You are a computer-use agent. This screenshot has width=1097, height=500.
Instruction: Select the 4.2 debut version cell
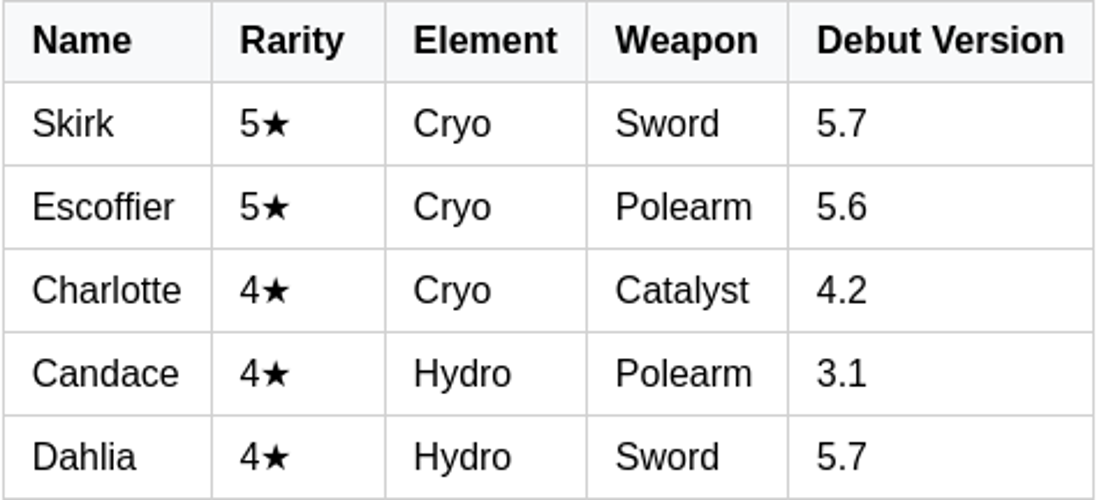coord(841,290)
